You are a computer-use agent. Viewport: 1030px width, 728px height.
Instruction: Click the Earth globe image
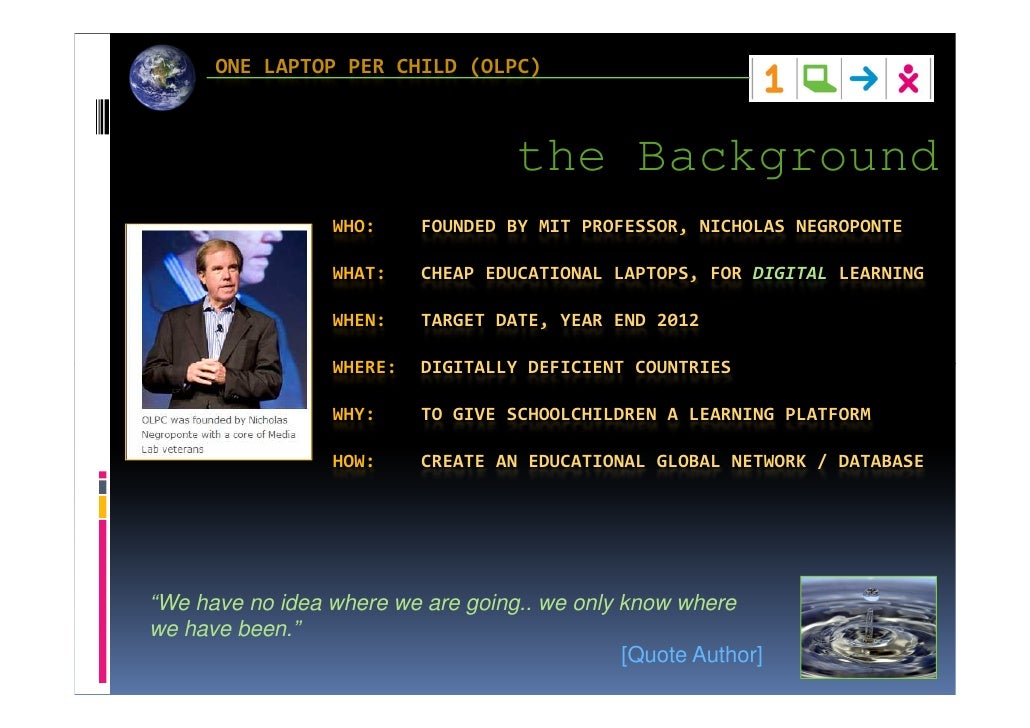[x=162, y=77]
